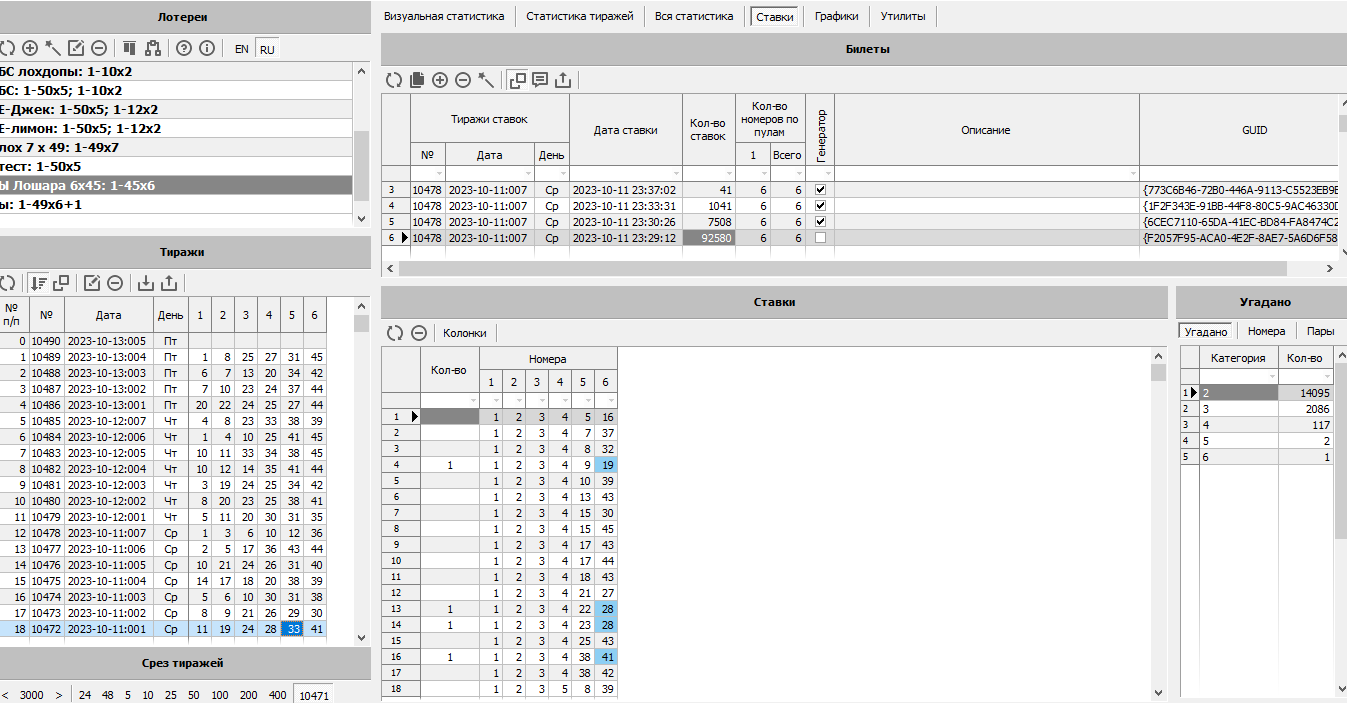Select slice value 10471
Viewport: 1347px width, 703px height.
click(x=314, y=695)
